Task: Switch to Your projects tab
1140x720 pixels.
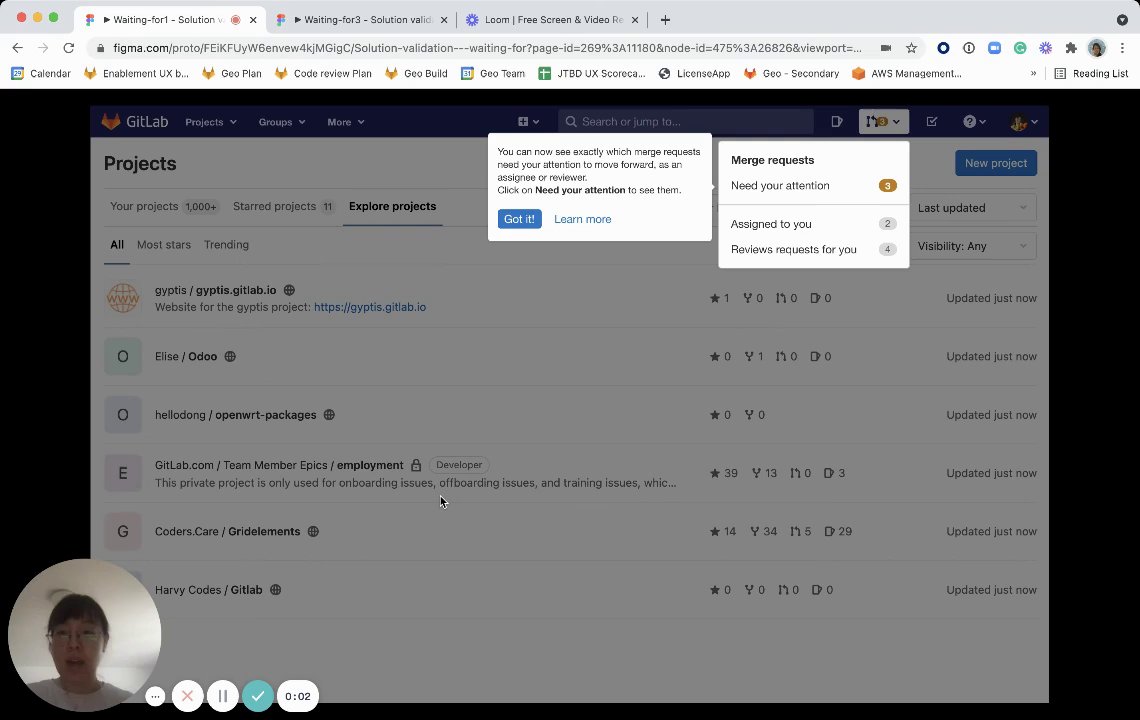Action: tap(164, 207)
